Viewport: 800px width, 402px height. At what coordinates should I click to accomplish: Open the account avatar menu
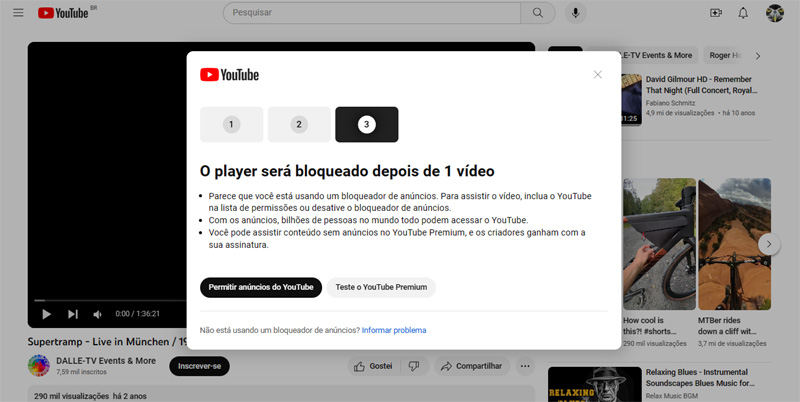pyautogui.click(x=774, y=13)
